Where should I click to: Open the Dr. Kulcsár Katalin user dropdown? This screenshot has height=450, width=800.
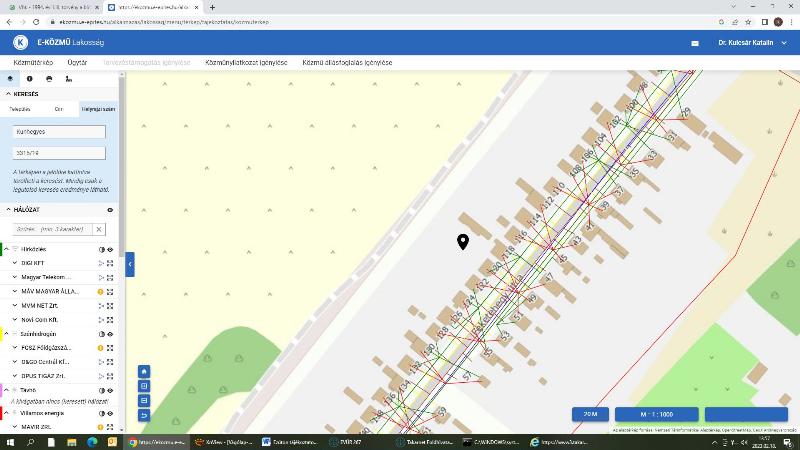tap(752, 43)
